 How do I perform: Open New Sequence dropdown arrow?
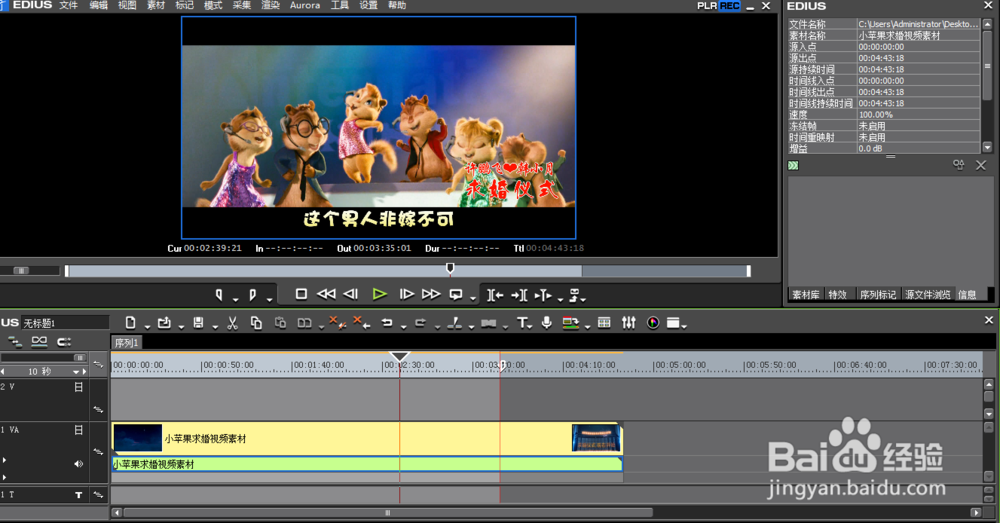pyautogui.click(x=147, y=327)
